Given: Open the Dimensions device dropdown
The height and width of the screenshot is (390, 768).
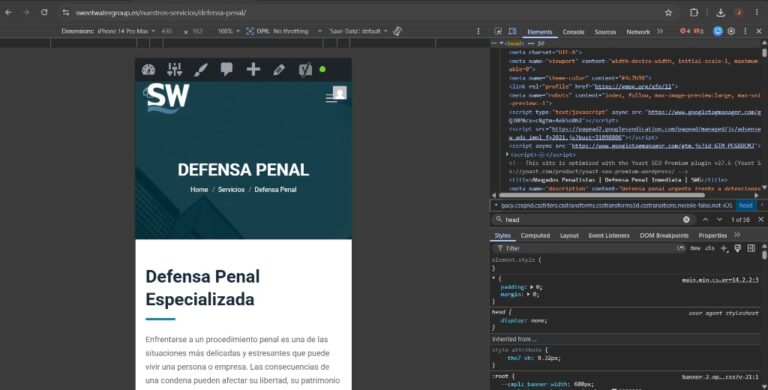Looking at the screenshot, I should click(x=108, y=31).
